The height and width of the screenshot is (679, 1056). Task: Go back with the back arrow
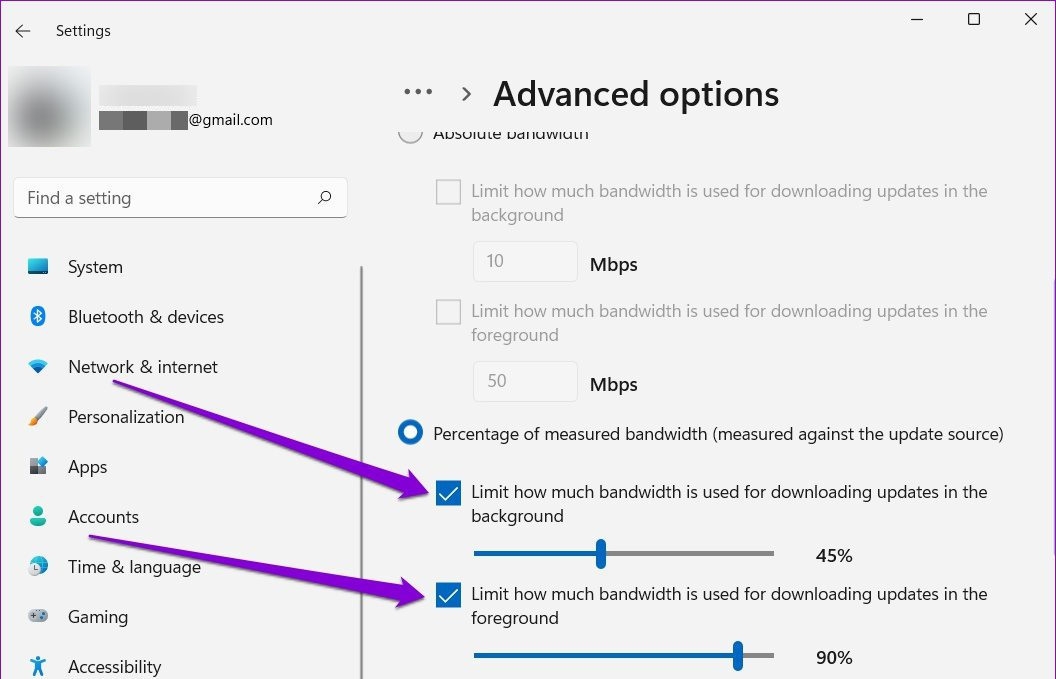pos(23,31)
